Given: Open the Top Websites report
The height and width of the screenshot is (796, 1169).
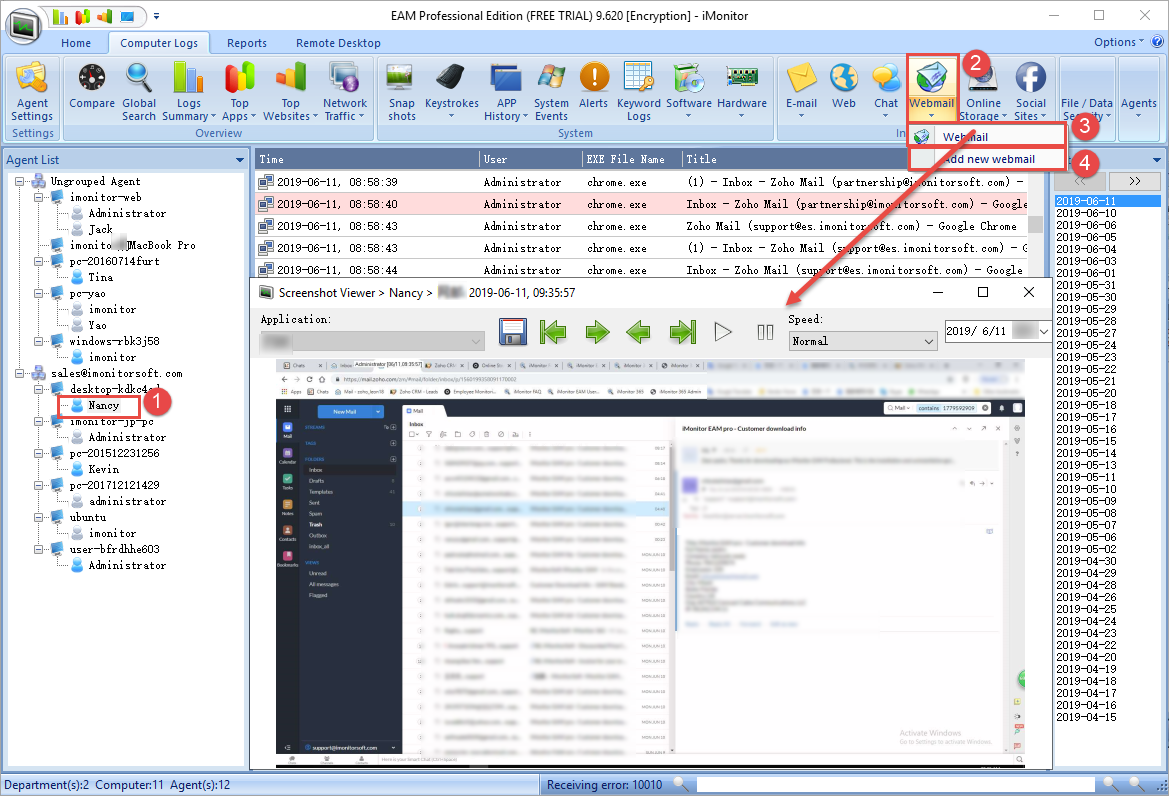Looking at the screenshot, I should tap(290, 92).
